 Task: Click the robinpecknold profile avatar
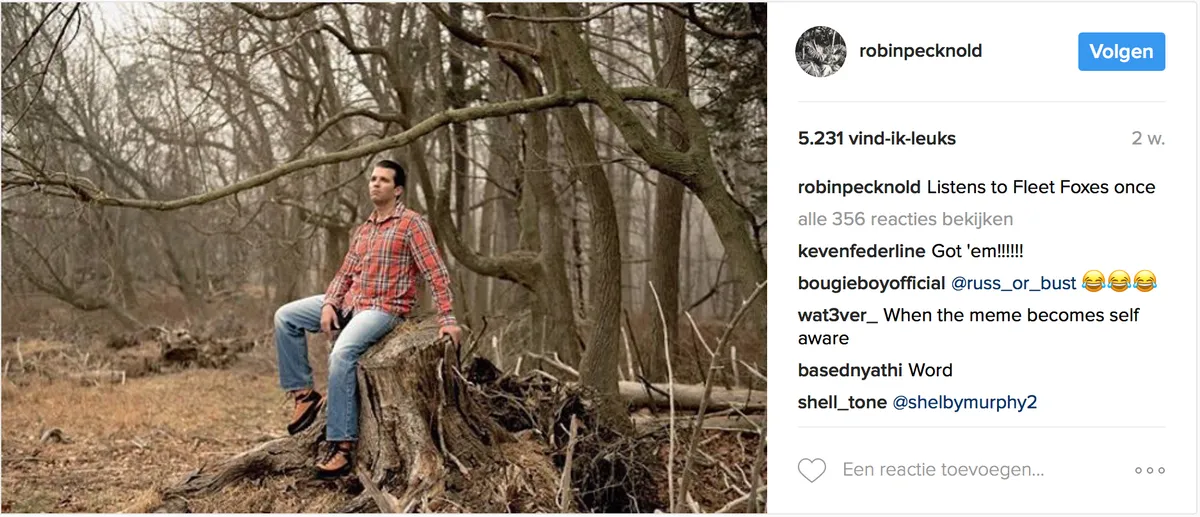tap(820, 51)
